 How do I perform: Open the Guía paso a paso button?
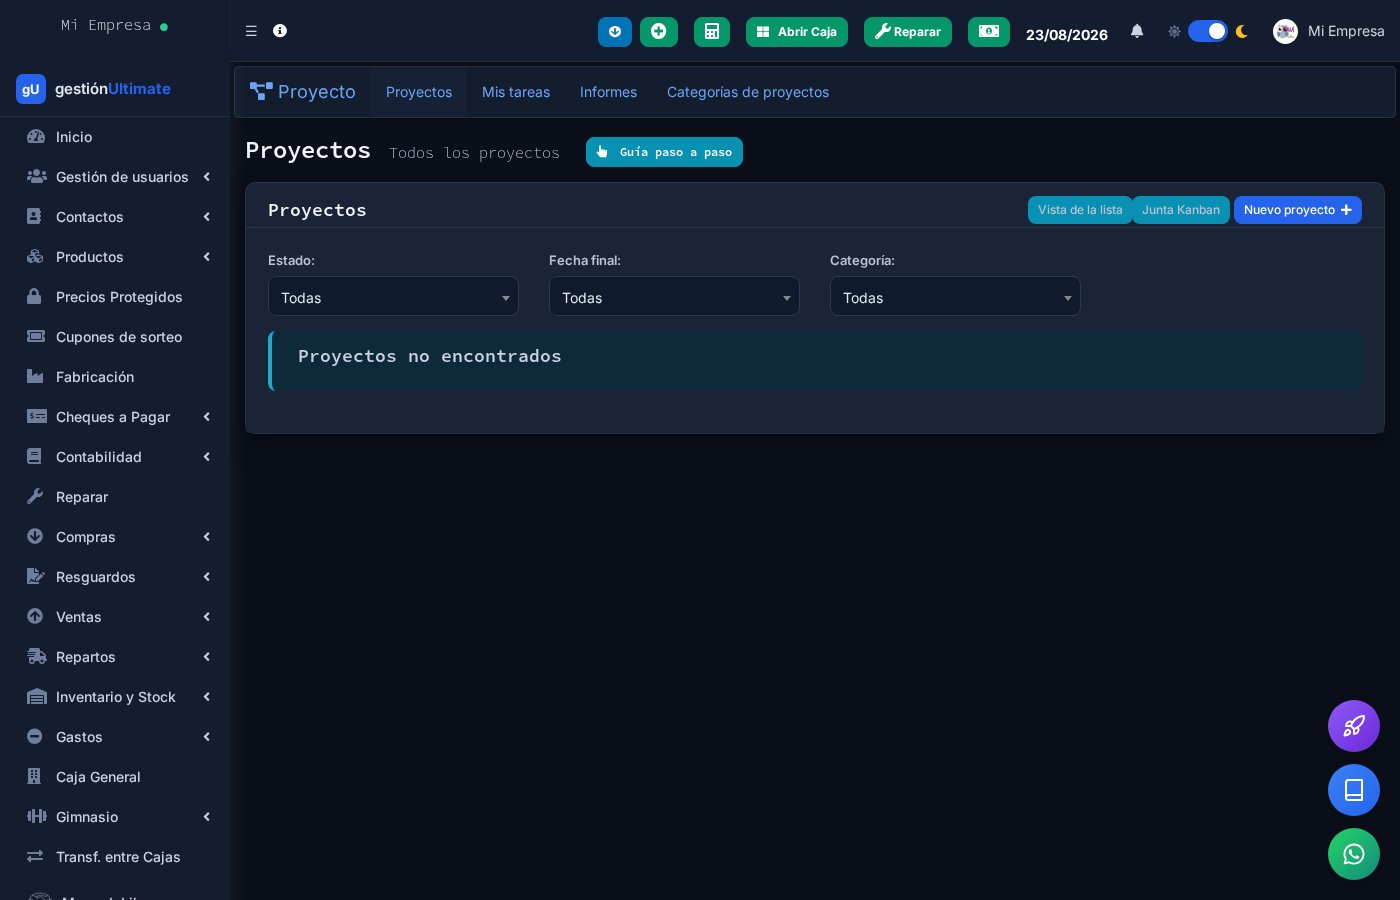click(x=664, y=152)
